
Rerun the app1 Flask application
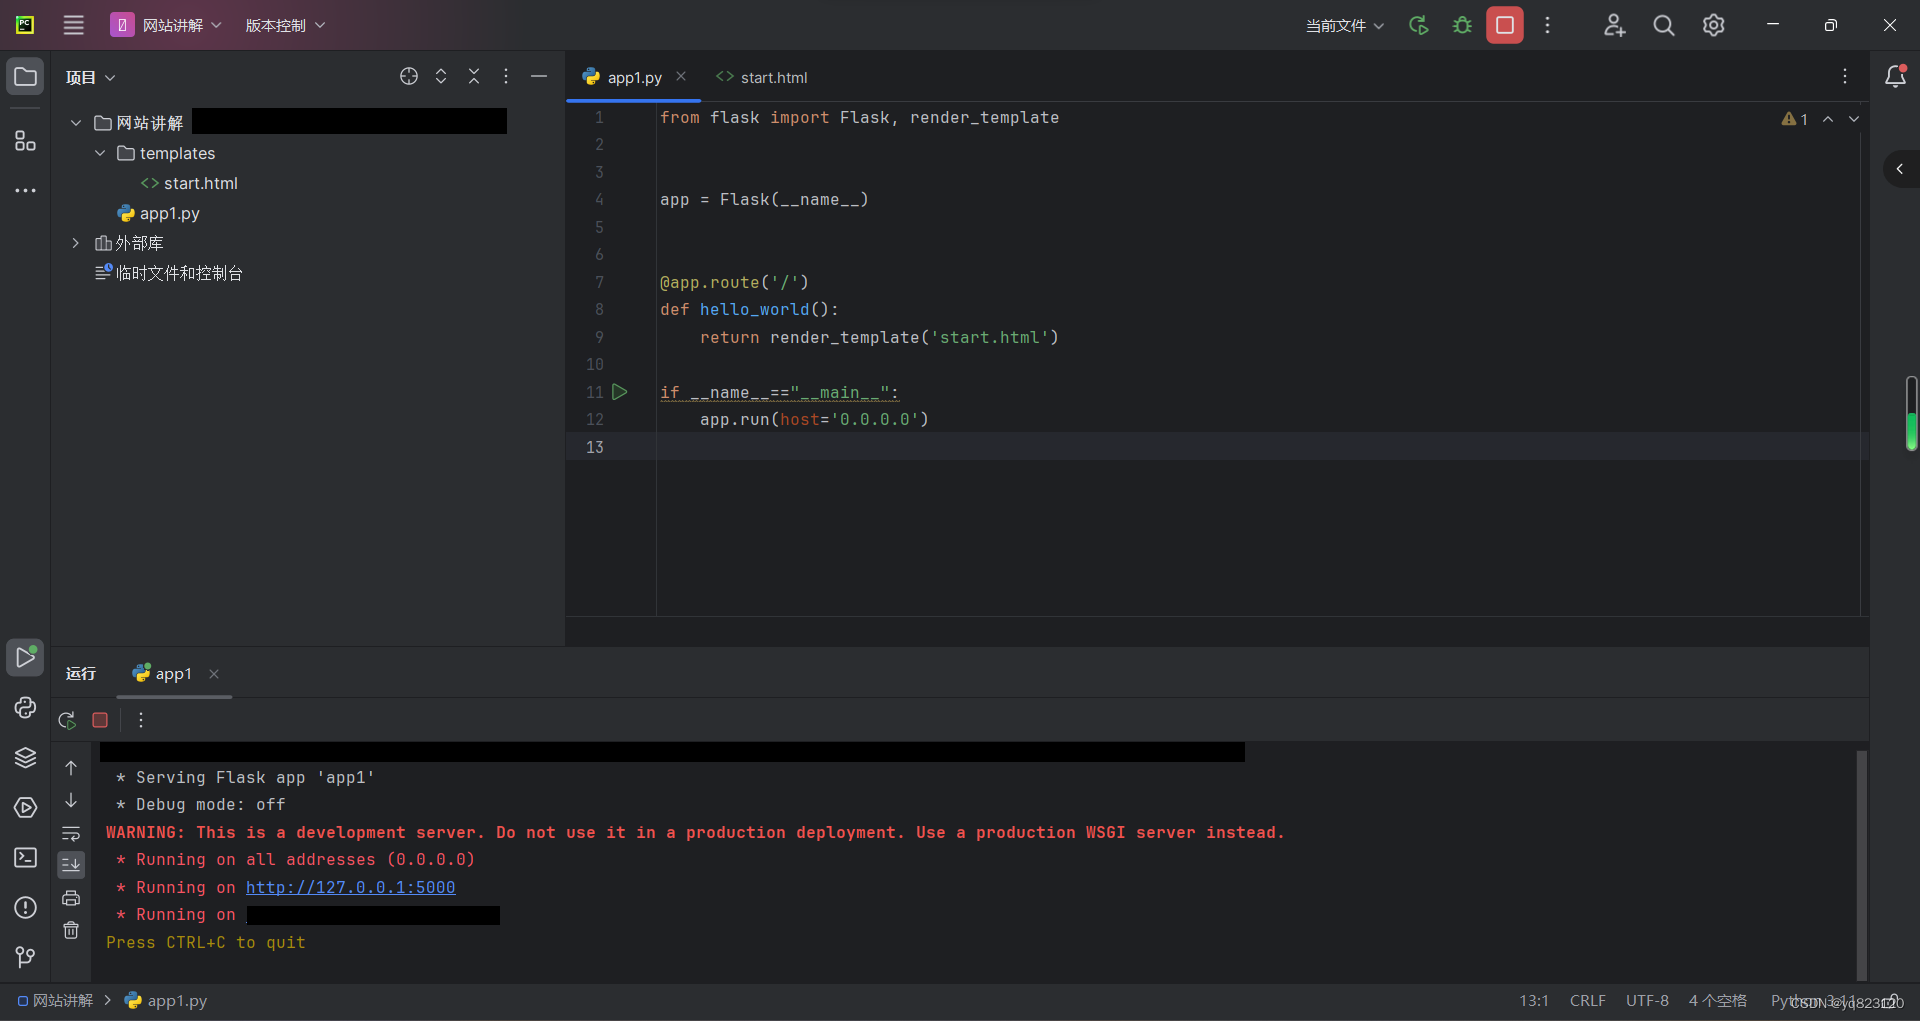(67, 720)
